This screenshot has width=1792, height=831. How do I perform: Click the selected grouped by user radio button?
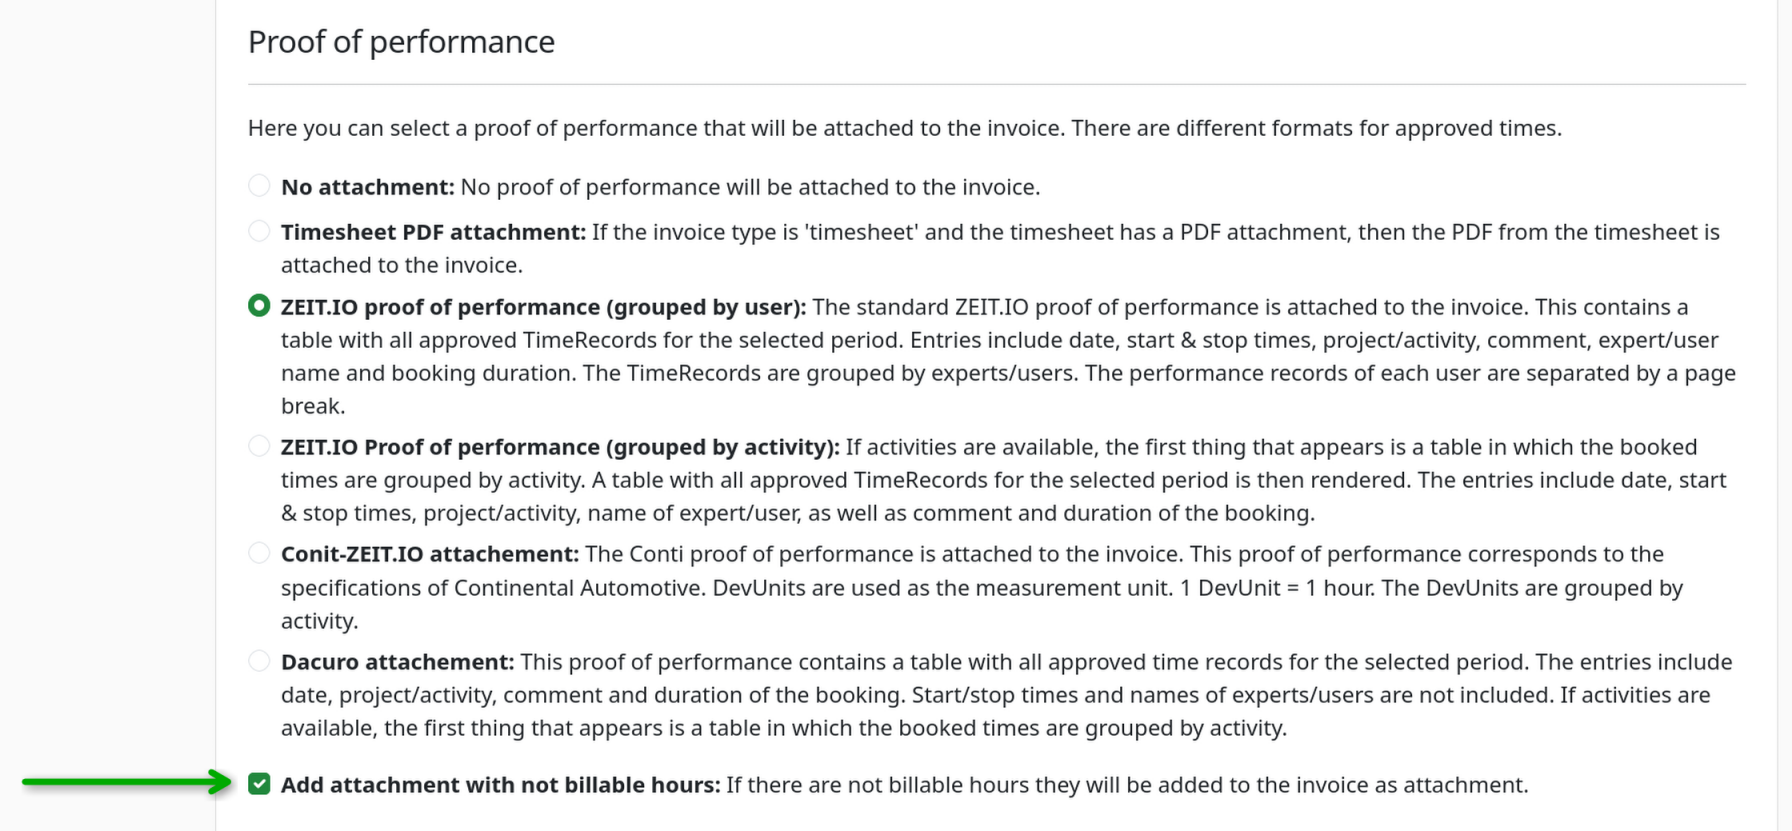pyautogui.click(x=259, y=305)
